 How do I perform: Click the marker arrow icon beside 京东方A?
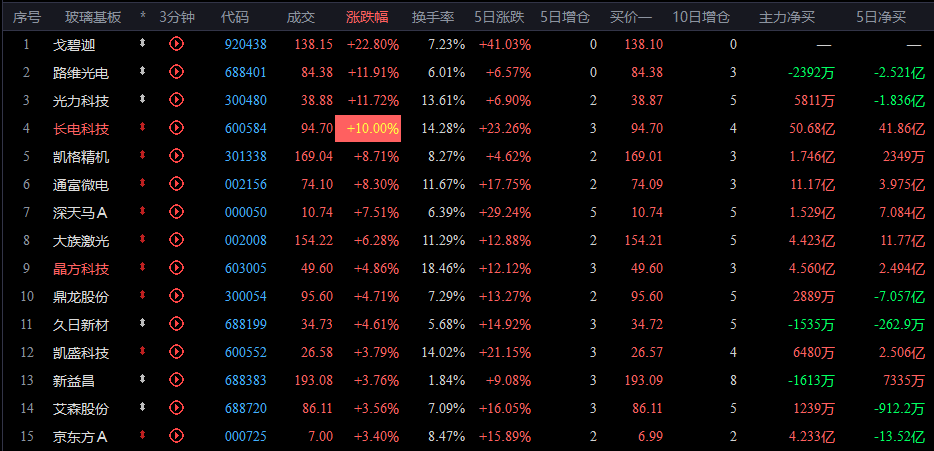coord(142,434)
